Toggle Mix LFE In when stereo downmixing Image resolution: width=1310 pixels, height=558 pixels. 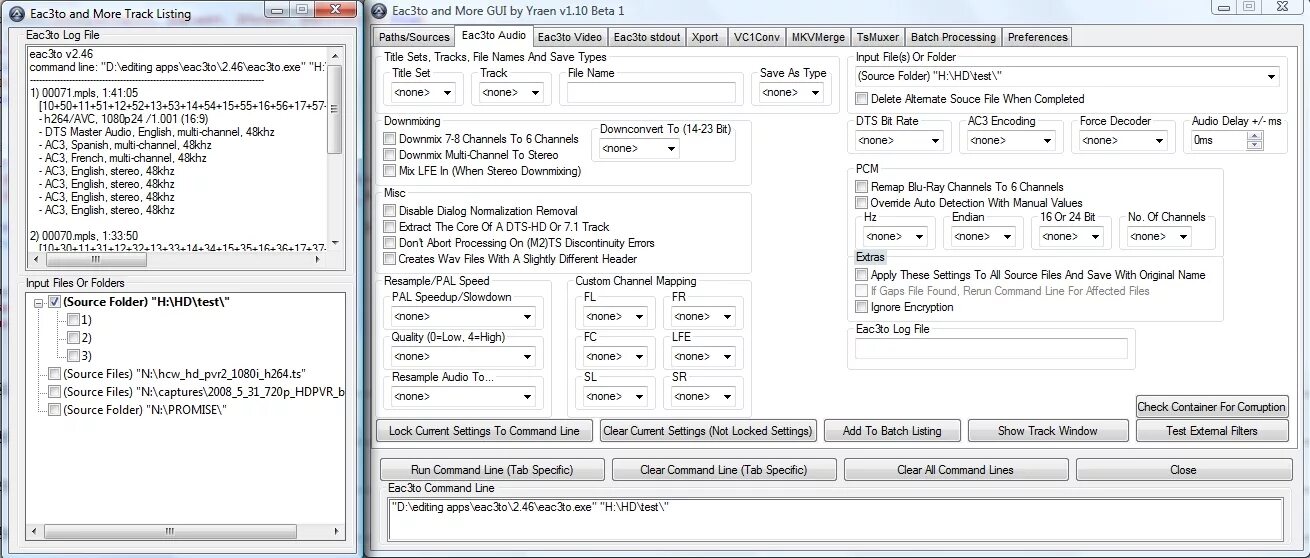[x=390, y=171]
